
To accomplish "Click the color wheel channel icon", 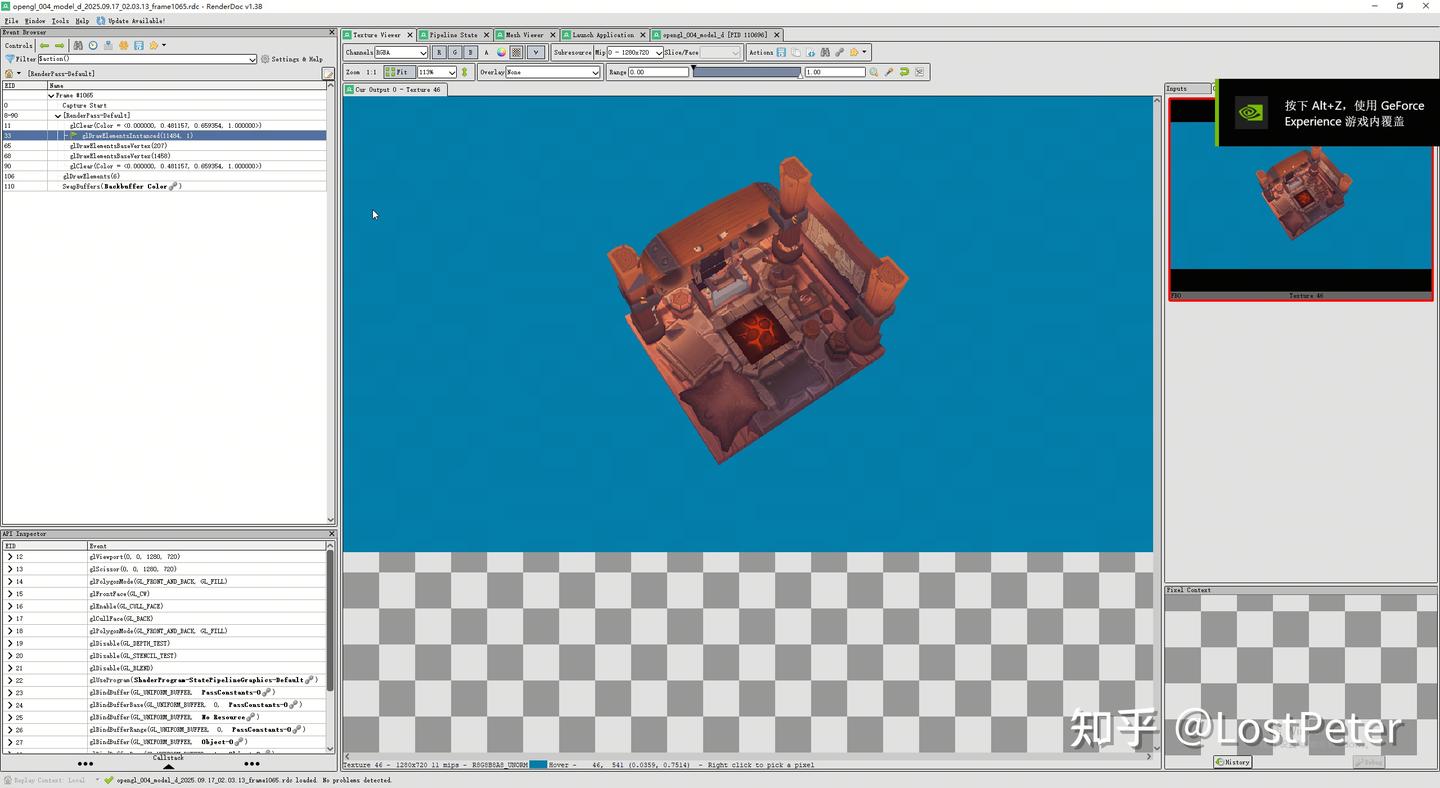I will (x=501, y=52).
